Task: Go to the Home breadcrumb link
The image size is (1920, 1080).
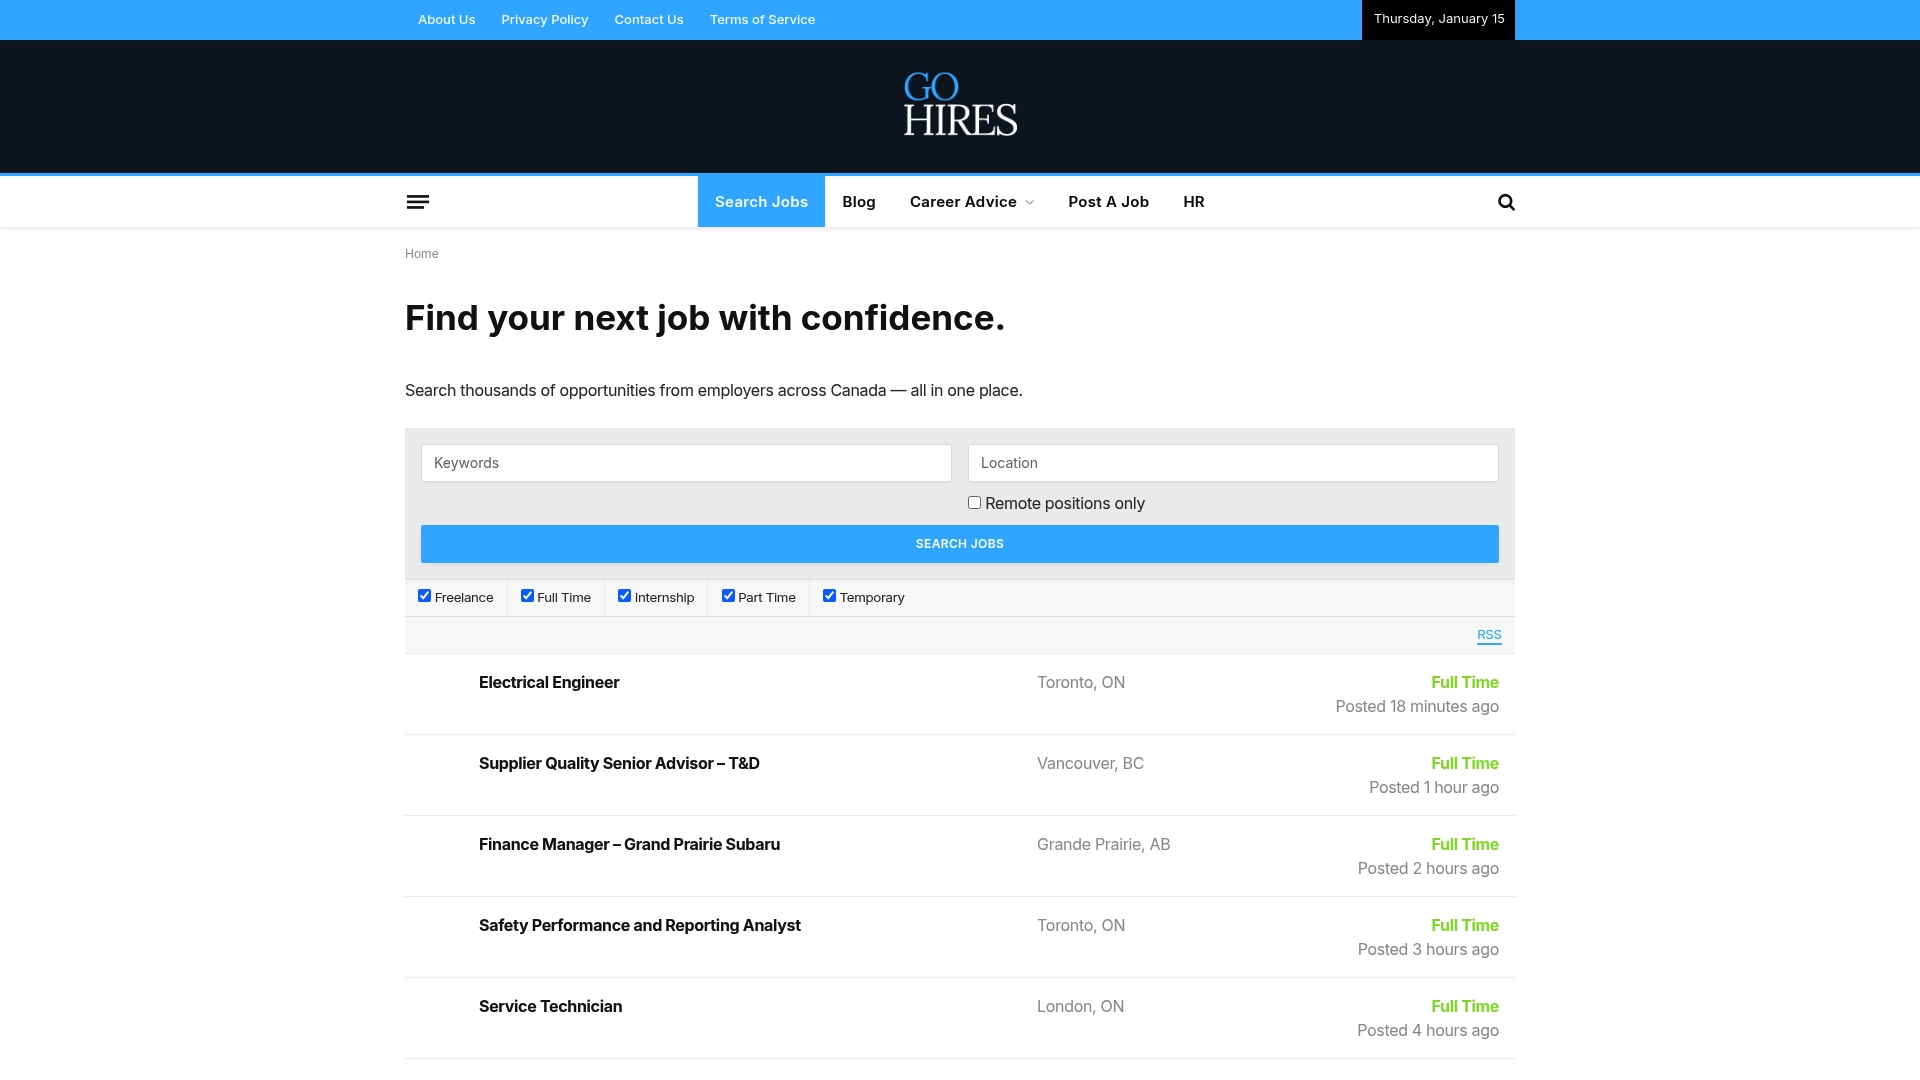Action: [421, 253]
